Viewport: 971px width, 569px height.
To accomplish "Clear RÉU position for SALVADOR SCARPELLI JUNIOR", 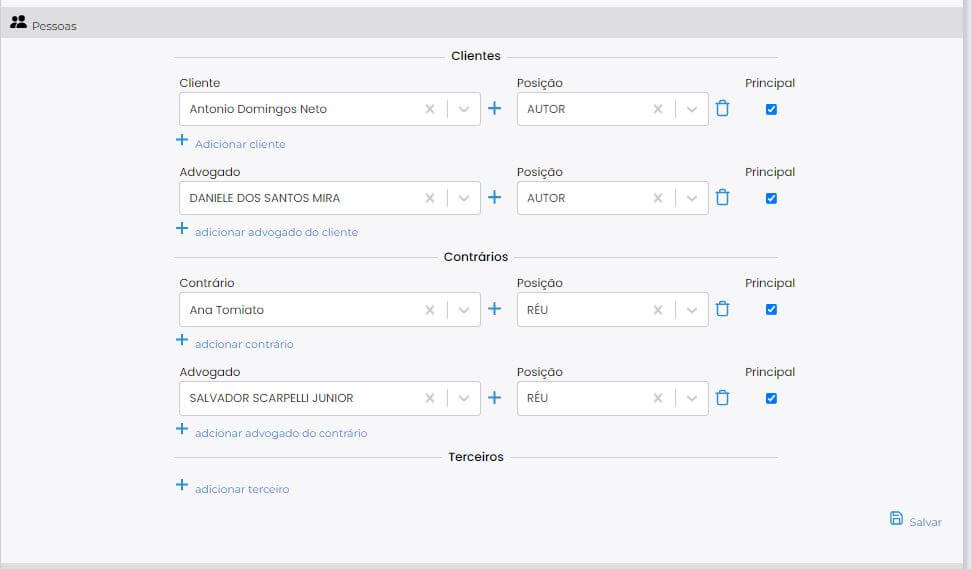I will [658, 398].
